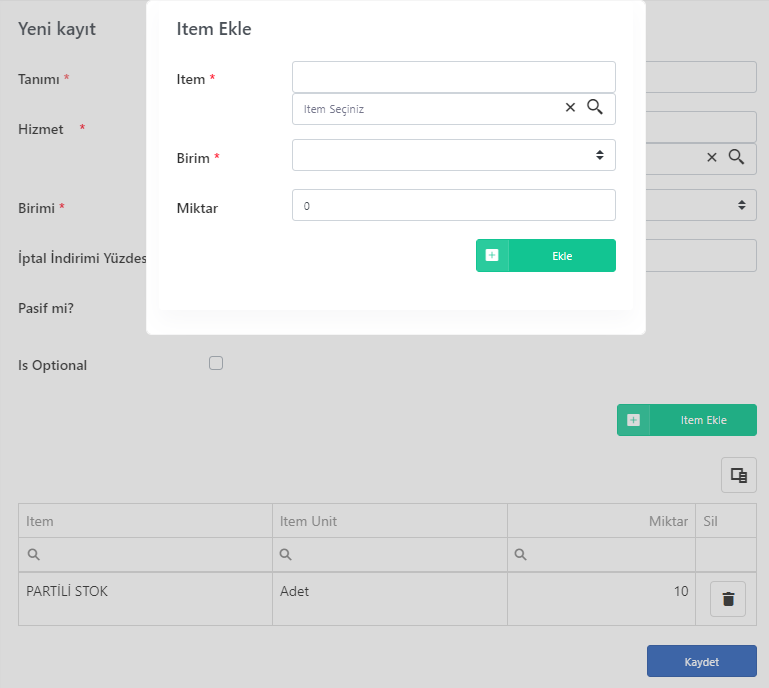The width and height of the screenshot is (769, 688).
Task: Sort by the Item Unit column header
Action: coord(390,521)
